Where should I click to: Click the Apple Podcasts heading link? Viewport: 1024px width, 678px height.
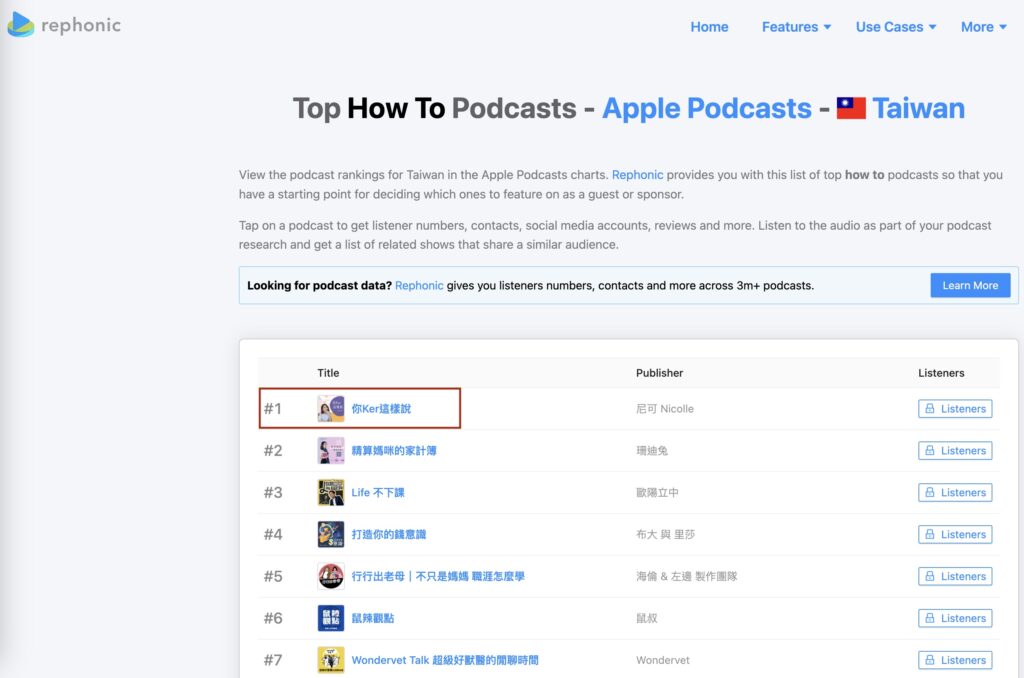click(706, 108)
